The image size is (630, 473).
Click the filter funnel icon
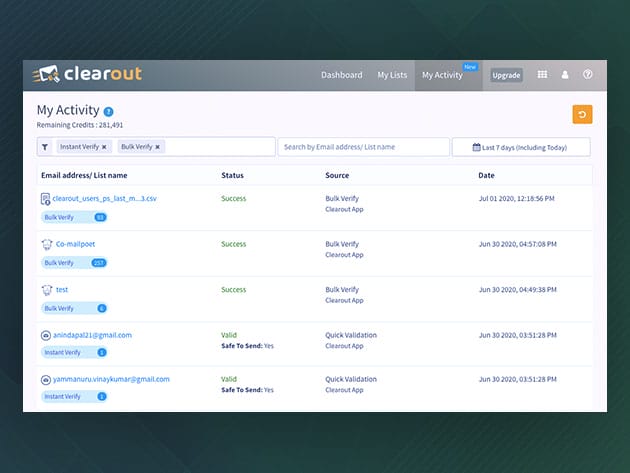pos(45,147)
